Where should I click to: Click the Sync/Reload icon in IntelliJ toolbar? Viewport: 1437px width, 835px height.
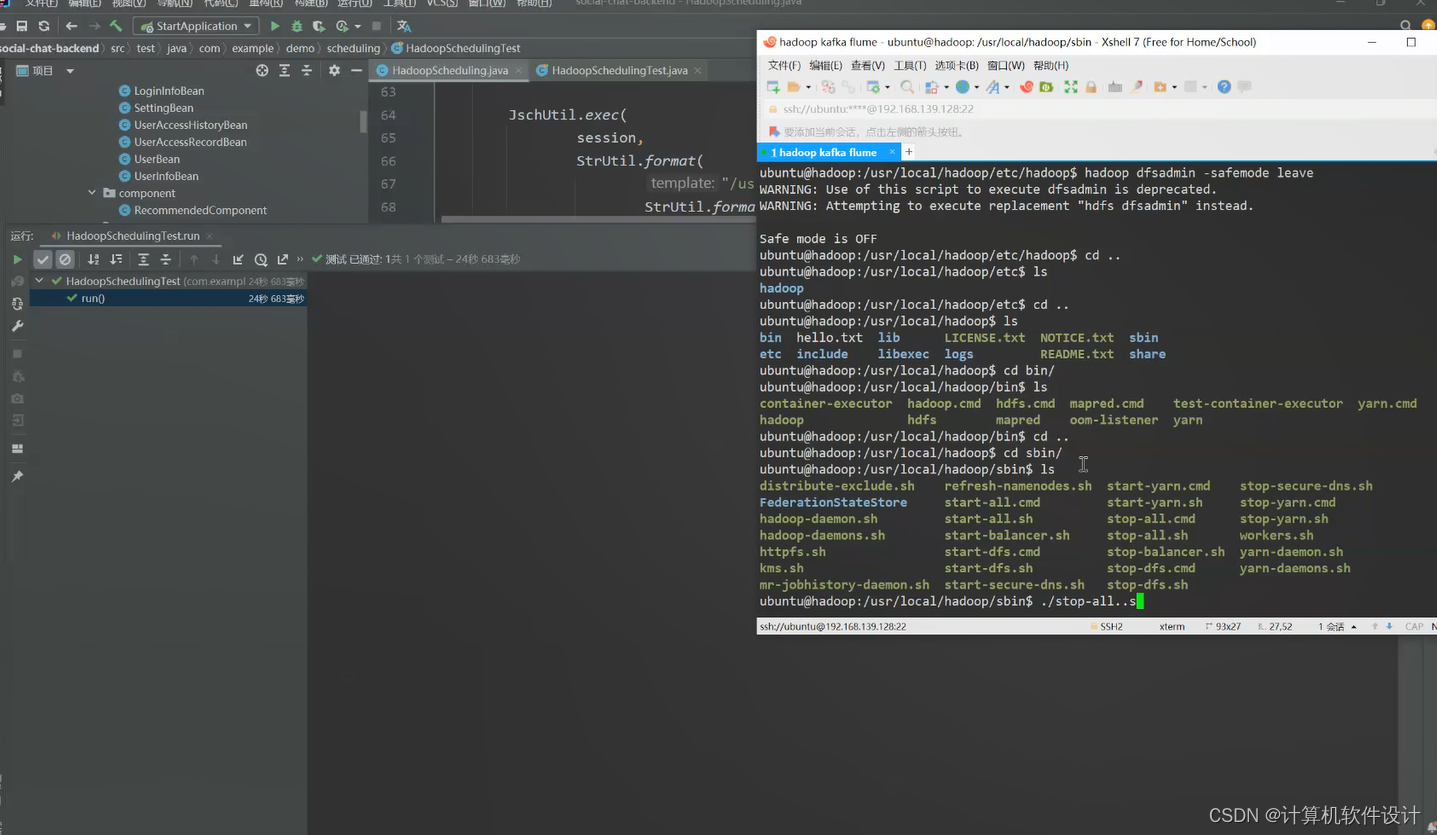44,26
